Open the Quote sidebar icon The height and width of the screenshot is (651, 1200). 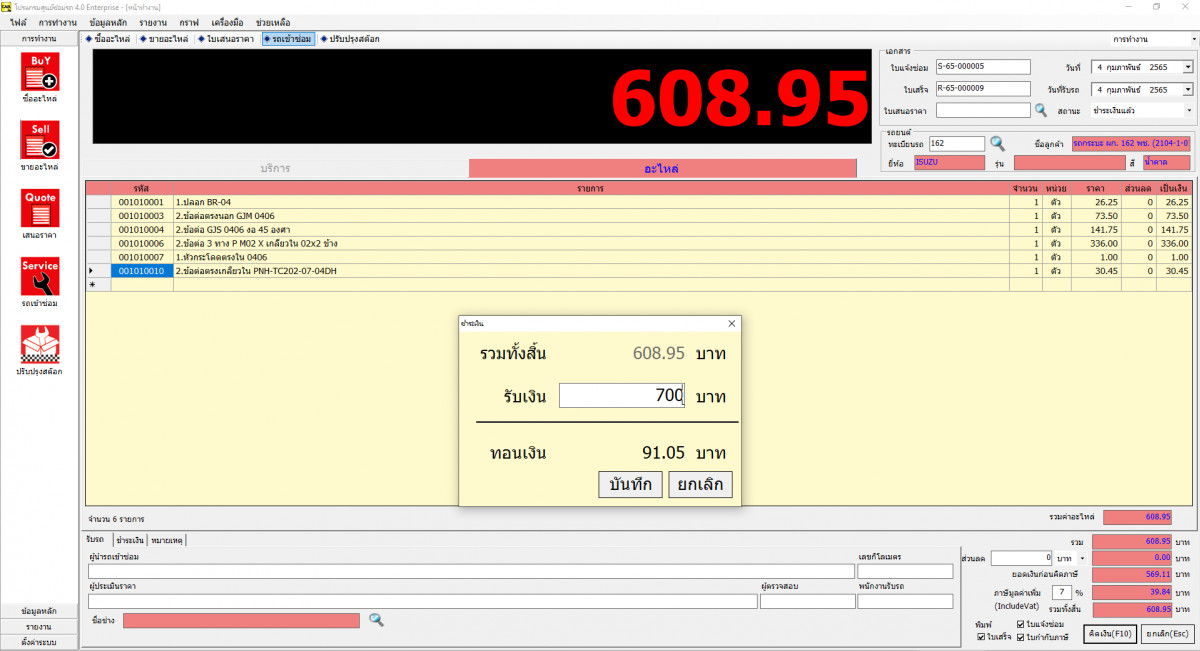coord(40,208)
